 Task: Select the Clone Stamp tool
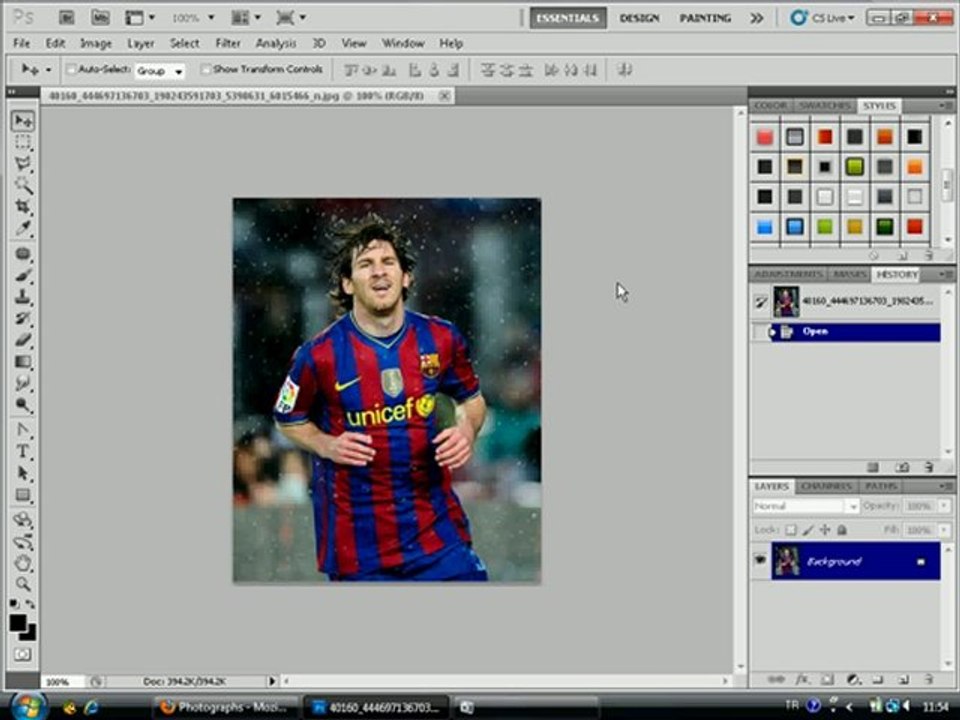point(23,296)
